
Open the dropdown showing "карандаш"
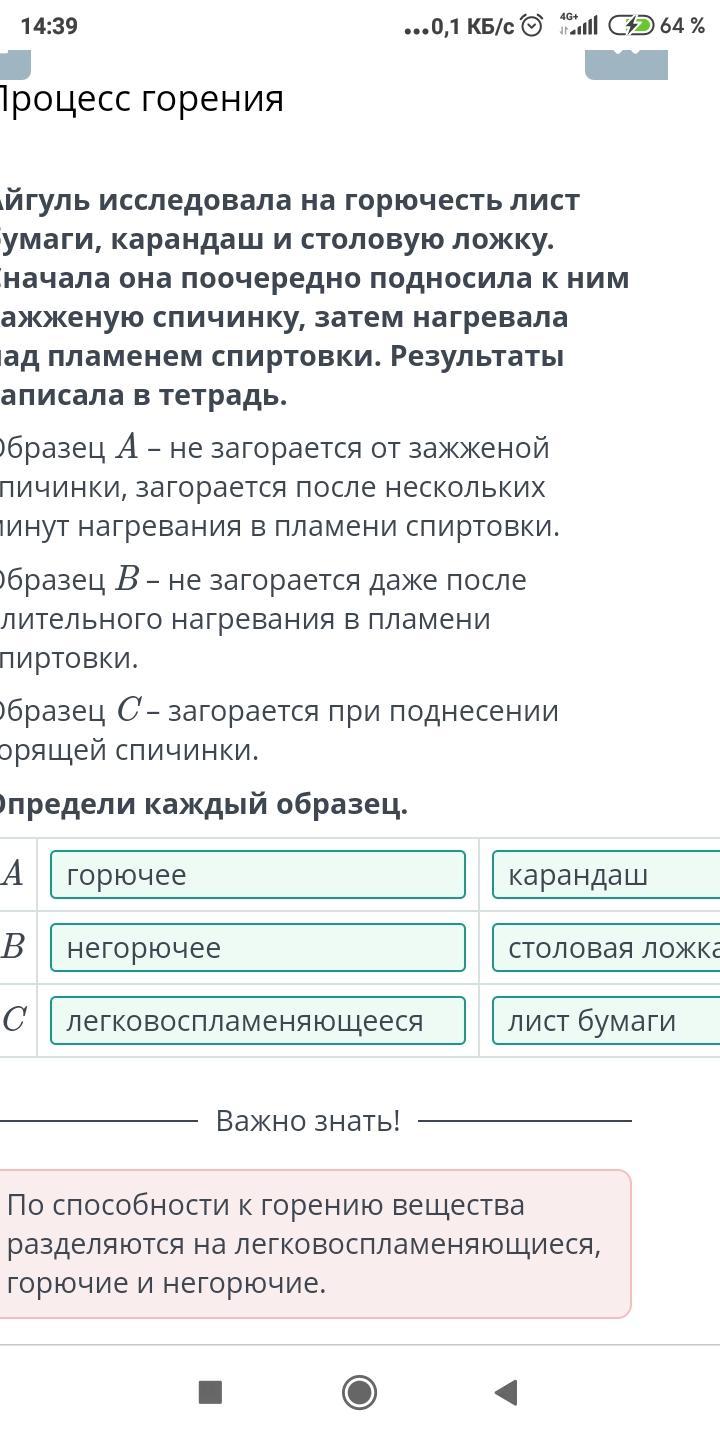point(606,875)
